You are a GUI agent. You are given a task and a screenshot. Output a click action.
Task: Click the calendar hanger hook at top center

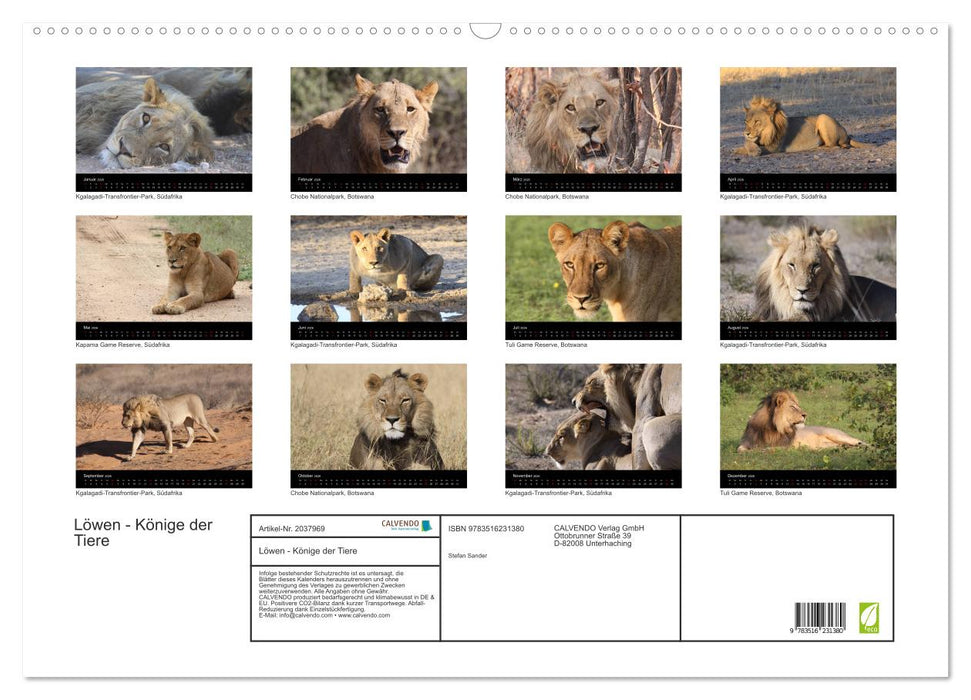[485, 31]
